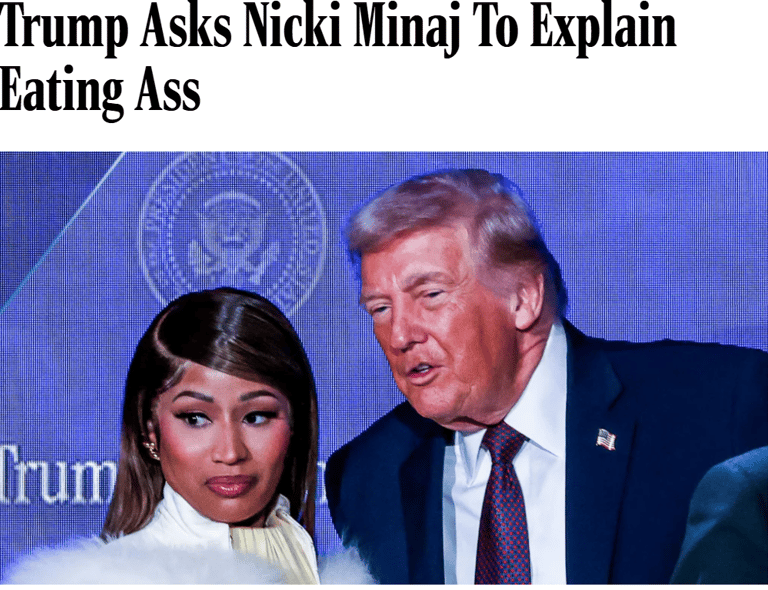The width and height of the screenshot is (768, 590).
Task: Click the woman's gold ear cuff
Action: tap(152, 450)
